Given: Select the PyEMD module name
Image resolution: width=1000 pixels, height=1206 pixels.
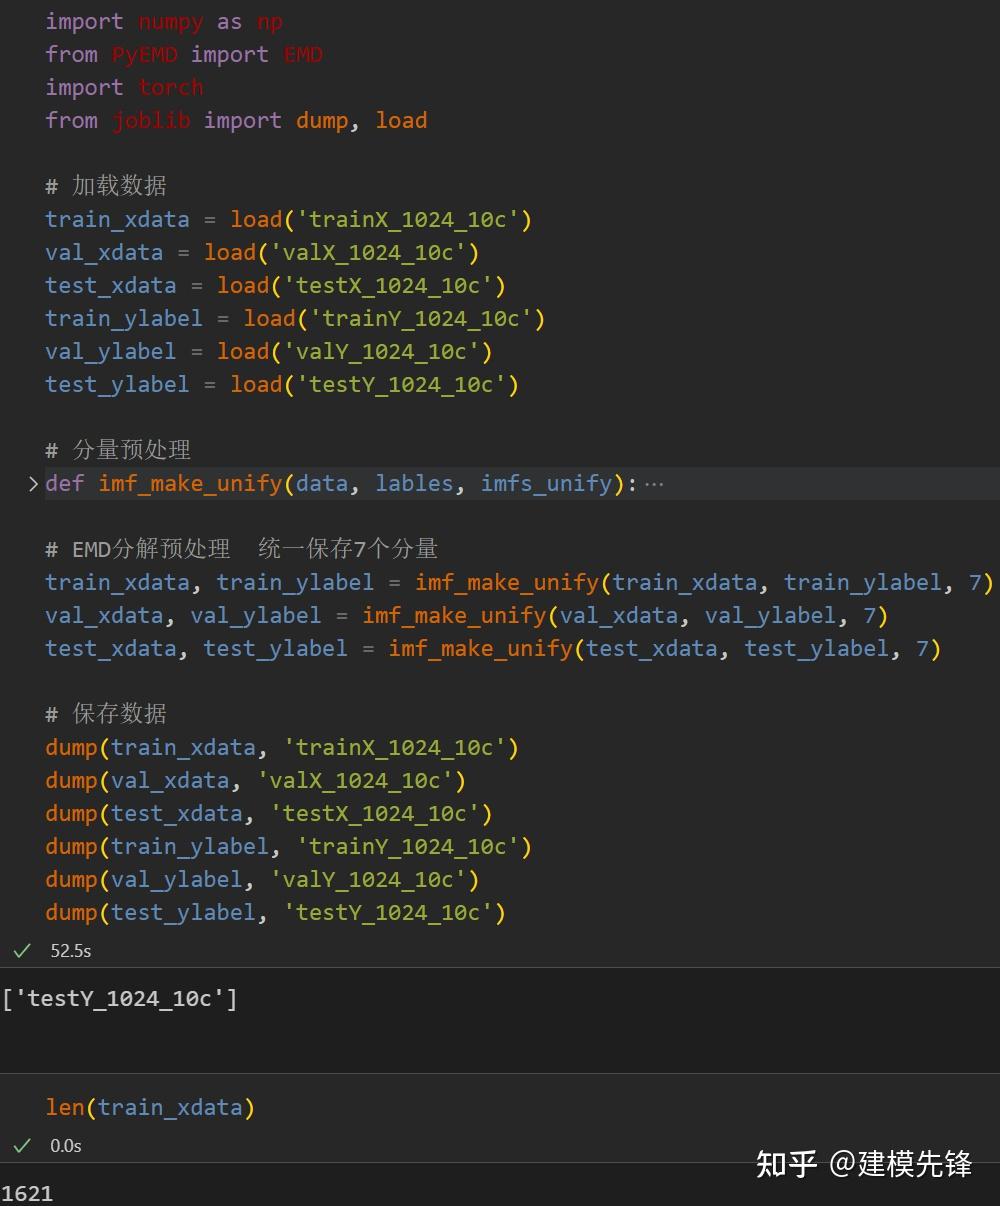Looking at the screenshot, I should (144, 54).
